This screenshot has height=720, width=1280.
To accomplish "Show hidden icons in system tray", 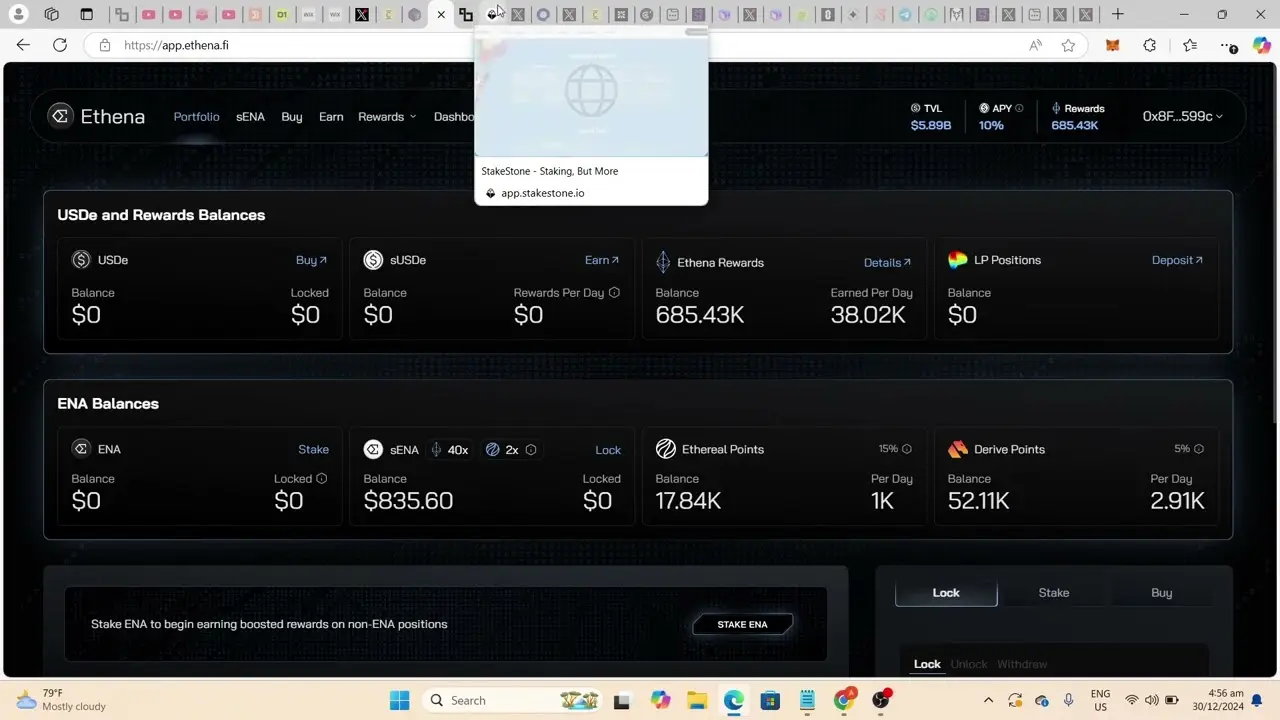I will point(988,700).
